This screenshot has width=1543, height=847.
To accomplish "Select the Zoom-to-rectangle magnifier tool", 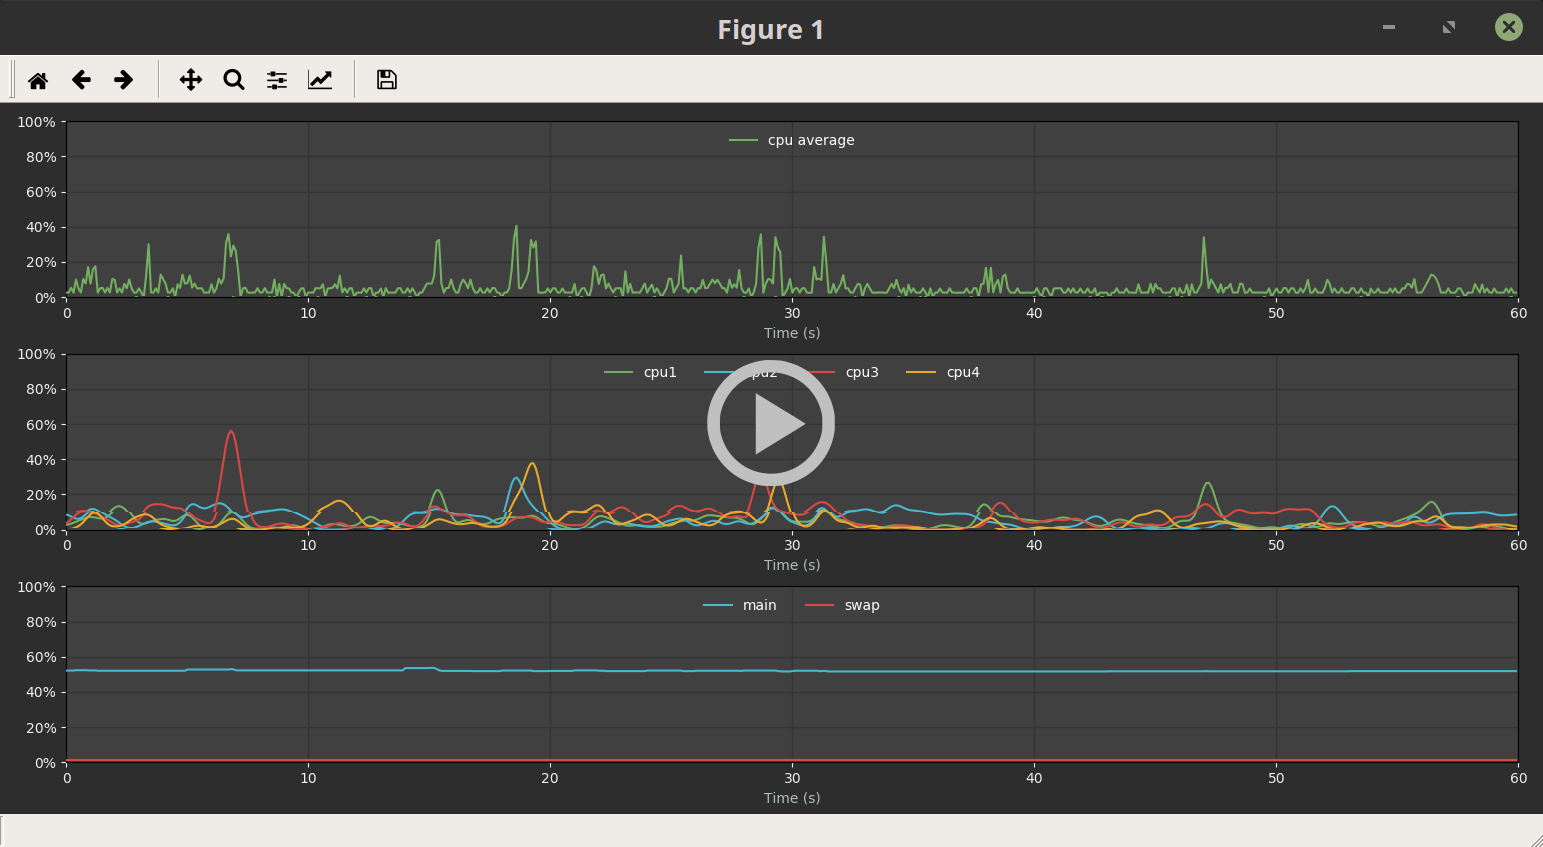I will coord(233,79).
